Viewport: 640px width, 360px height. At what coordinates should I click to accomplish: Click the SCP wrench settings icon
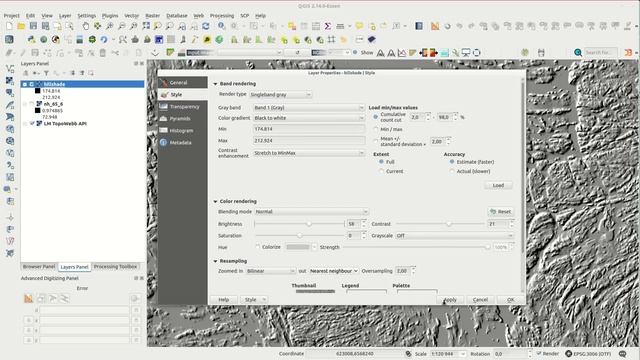pyautogui.click(x=455, y=52)
